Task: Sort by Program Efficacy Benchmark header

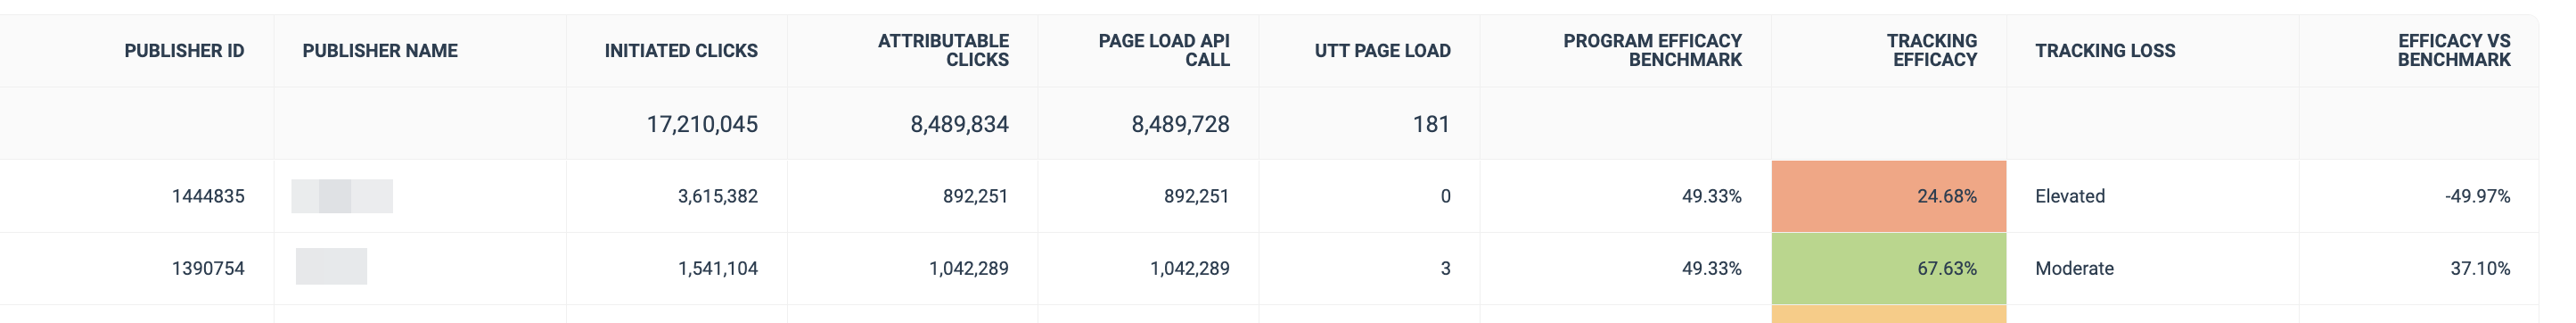Action: pos(1652,50)
